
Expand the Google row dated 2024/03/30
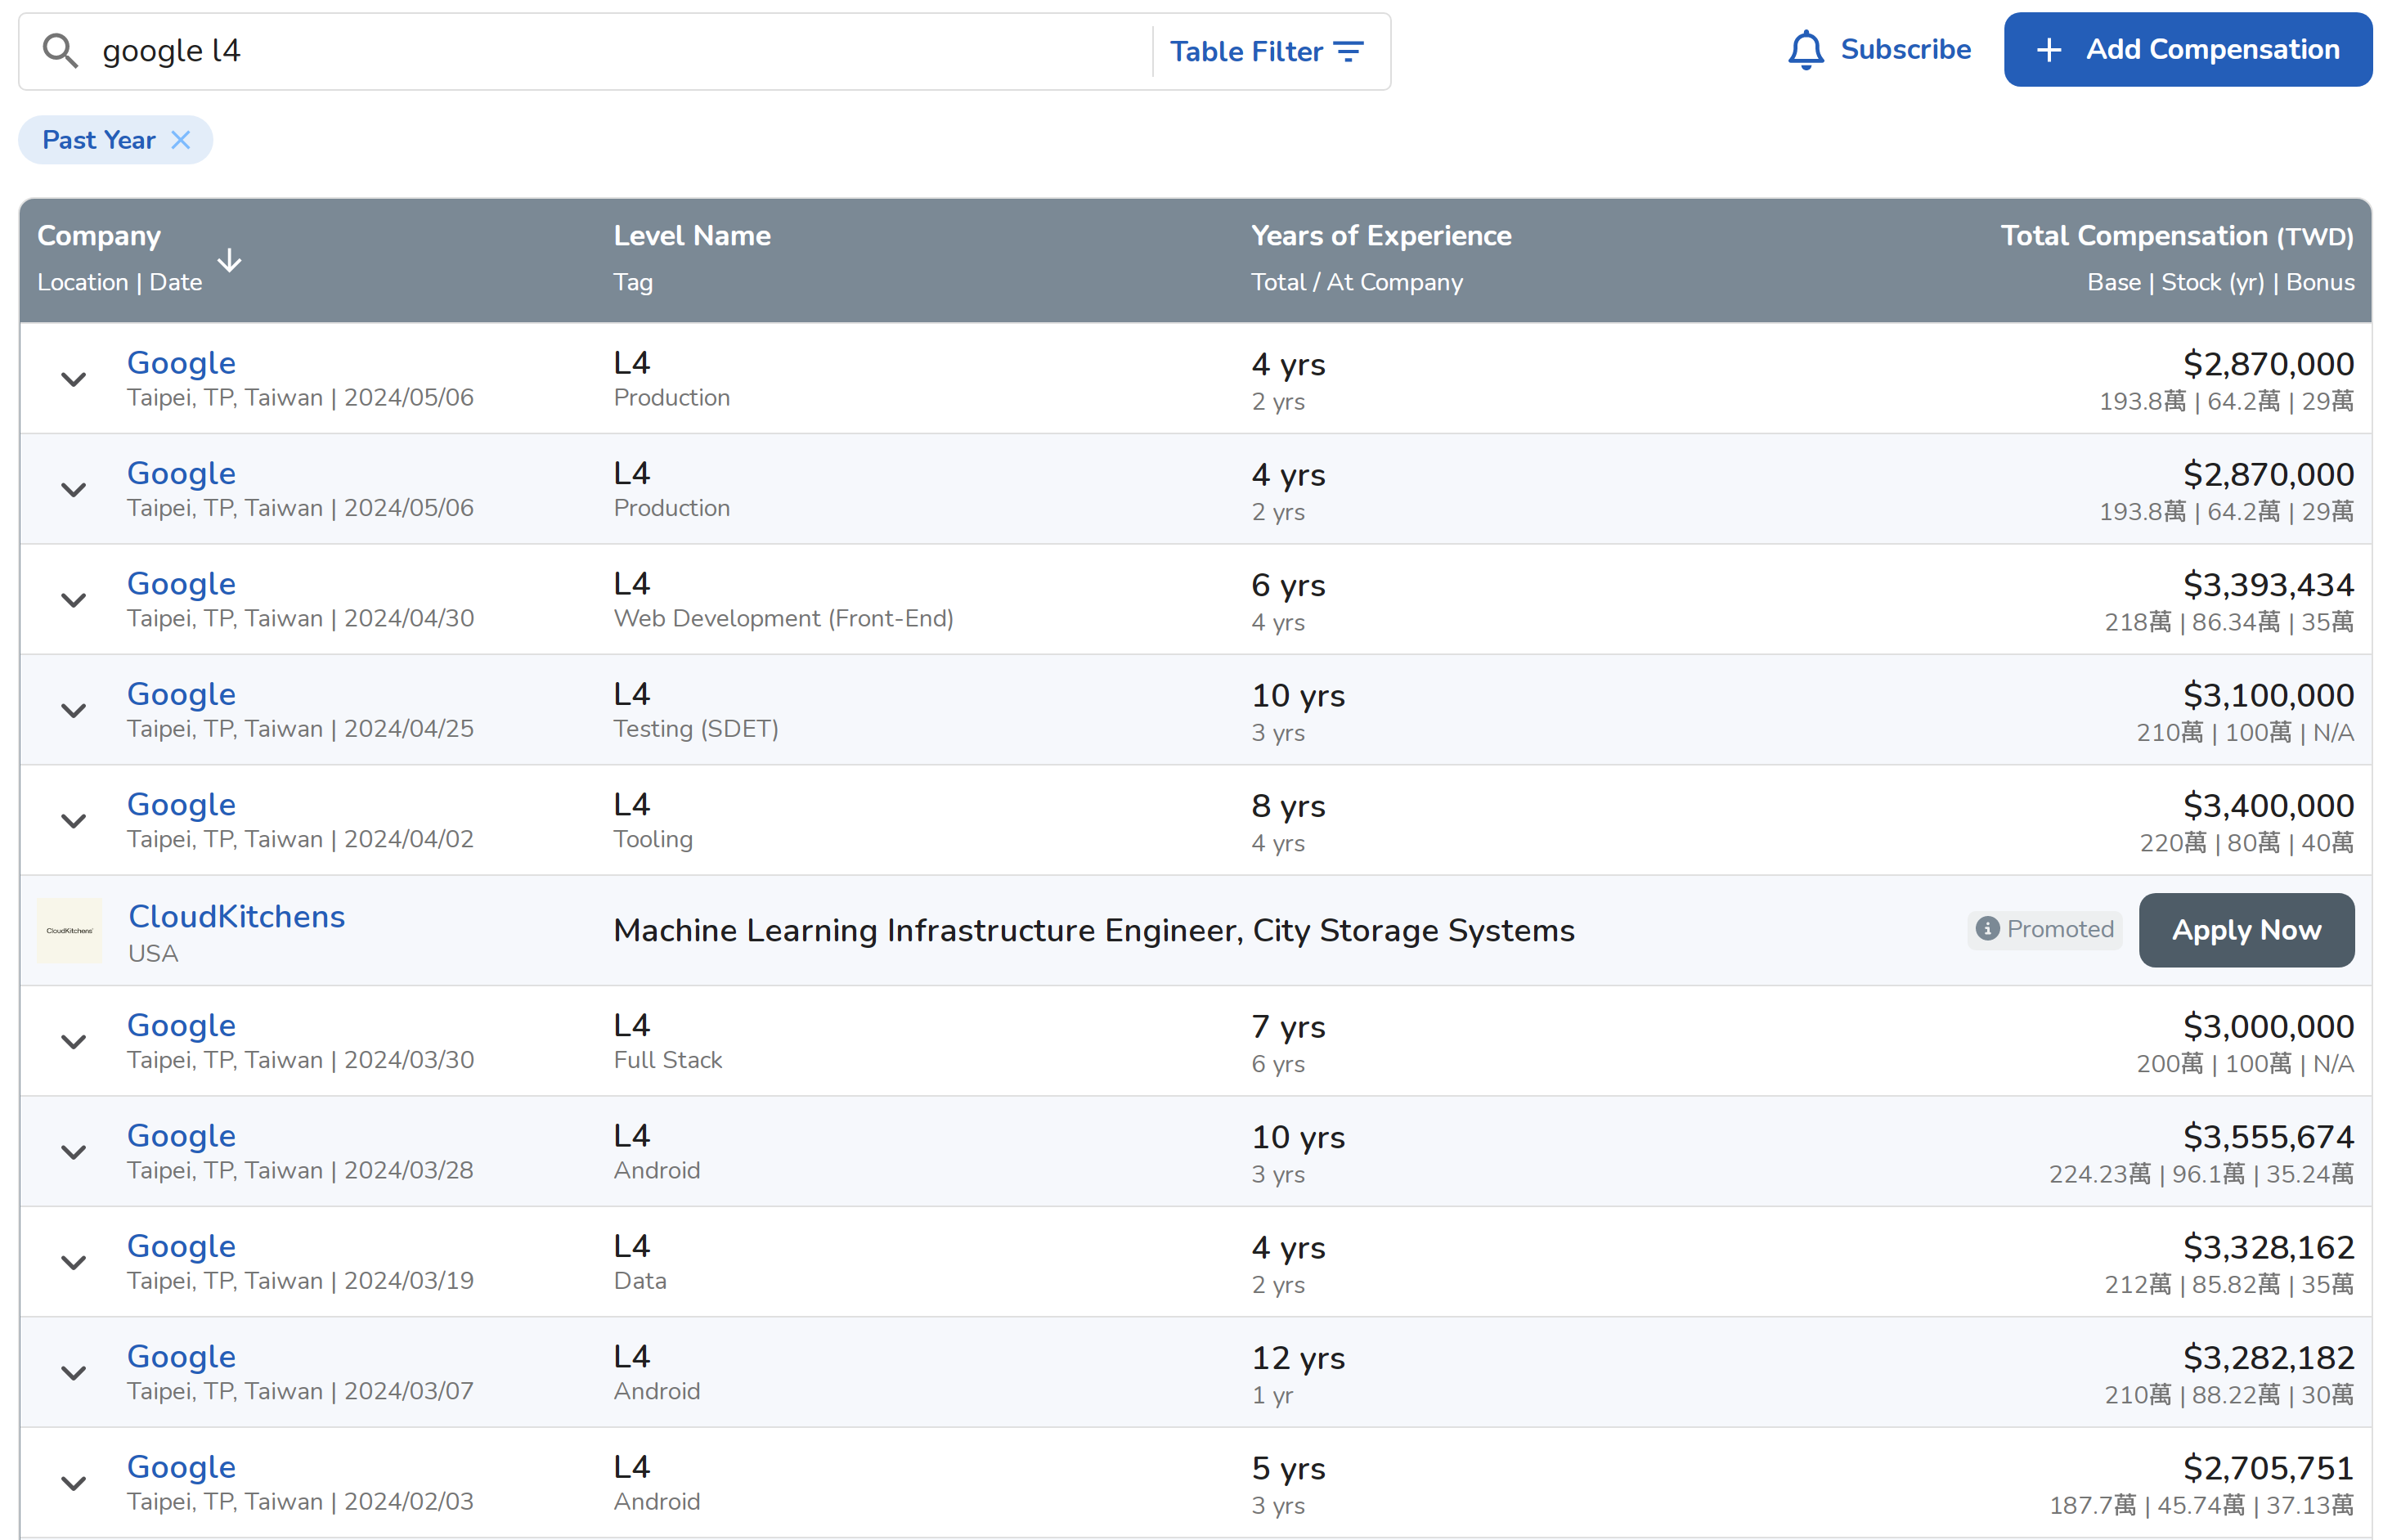(73, 1042)
